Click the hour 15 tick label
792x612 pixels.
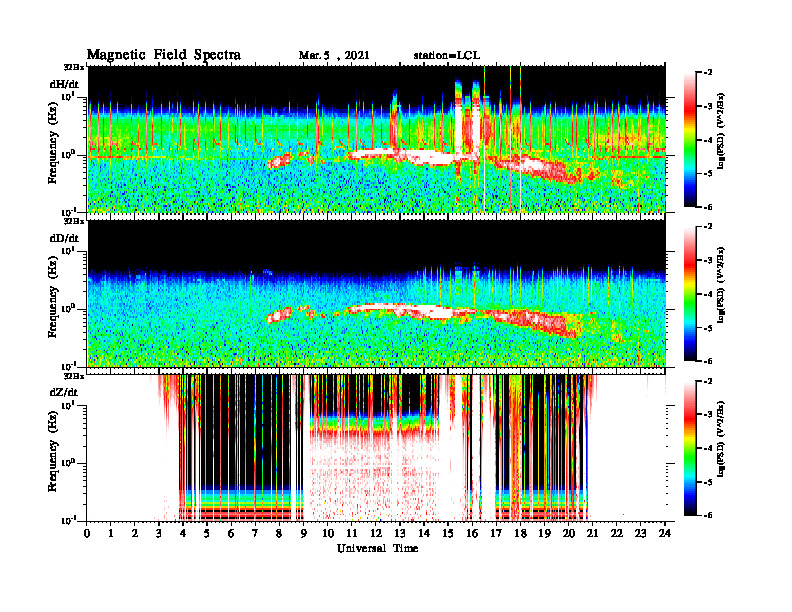click(448, 533)
